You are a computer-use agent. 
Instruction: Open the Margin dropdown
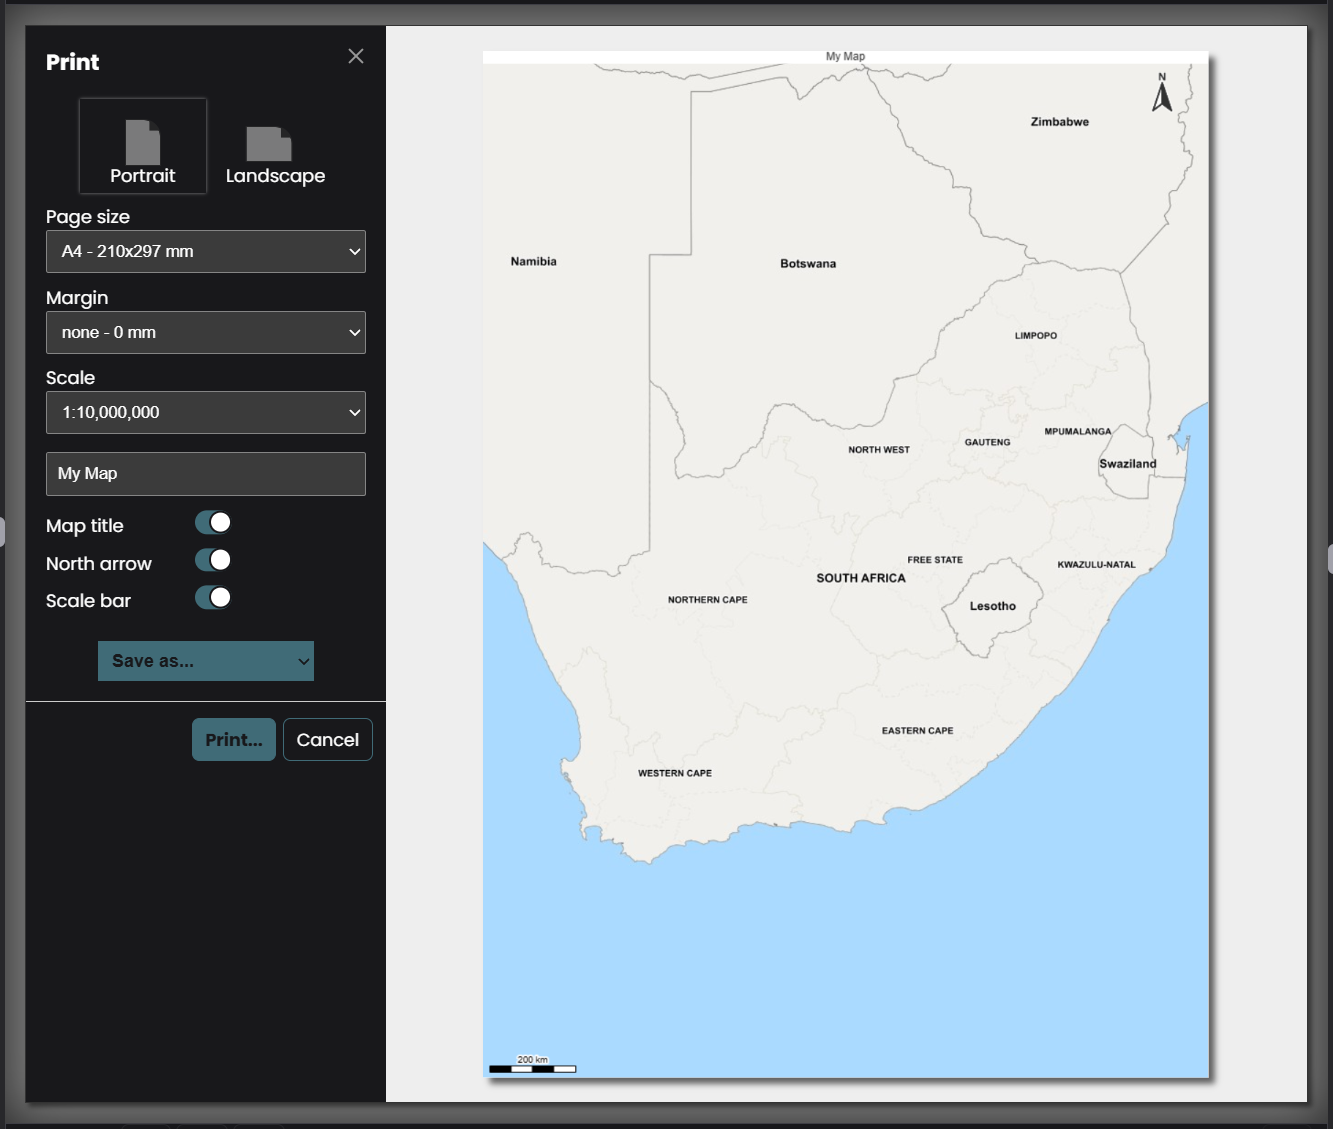point(206,332)
